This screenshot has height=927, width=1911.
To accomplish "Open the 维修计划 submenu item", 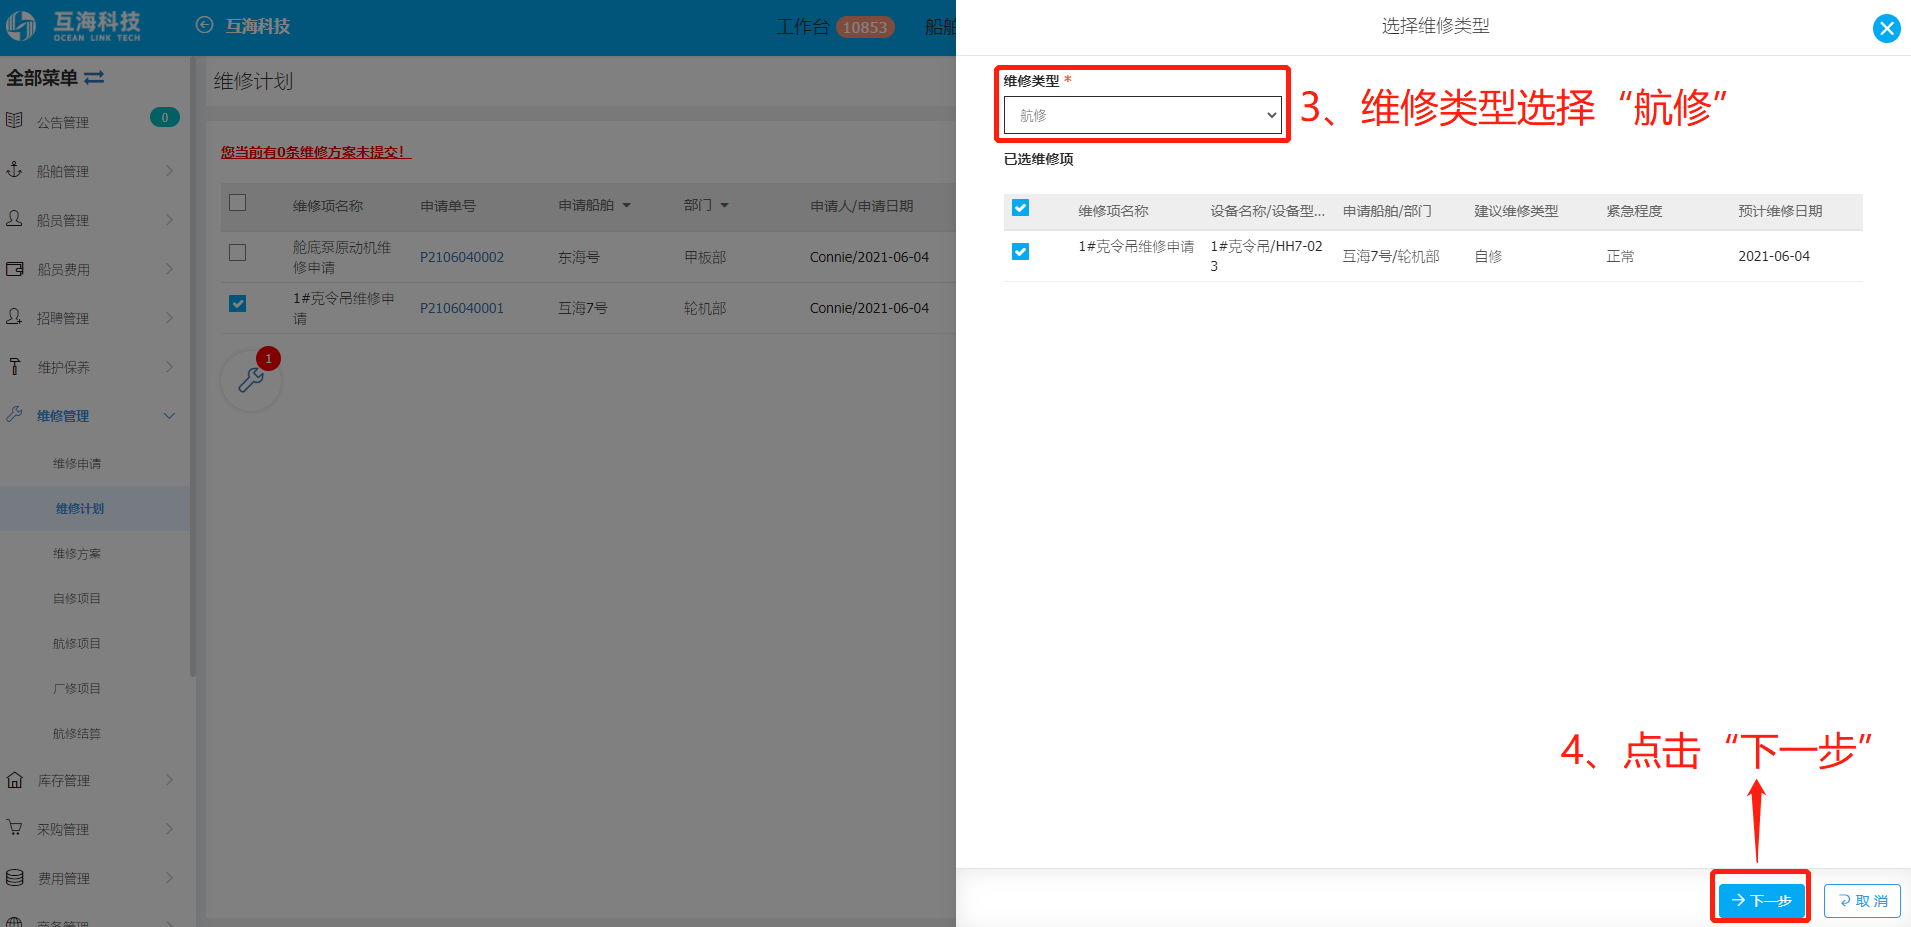I will (x=80, y=509).
